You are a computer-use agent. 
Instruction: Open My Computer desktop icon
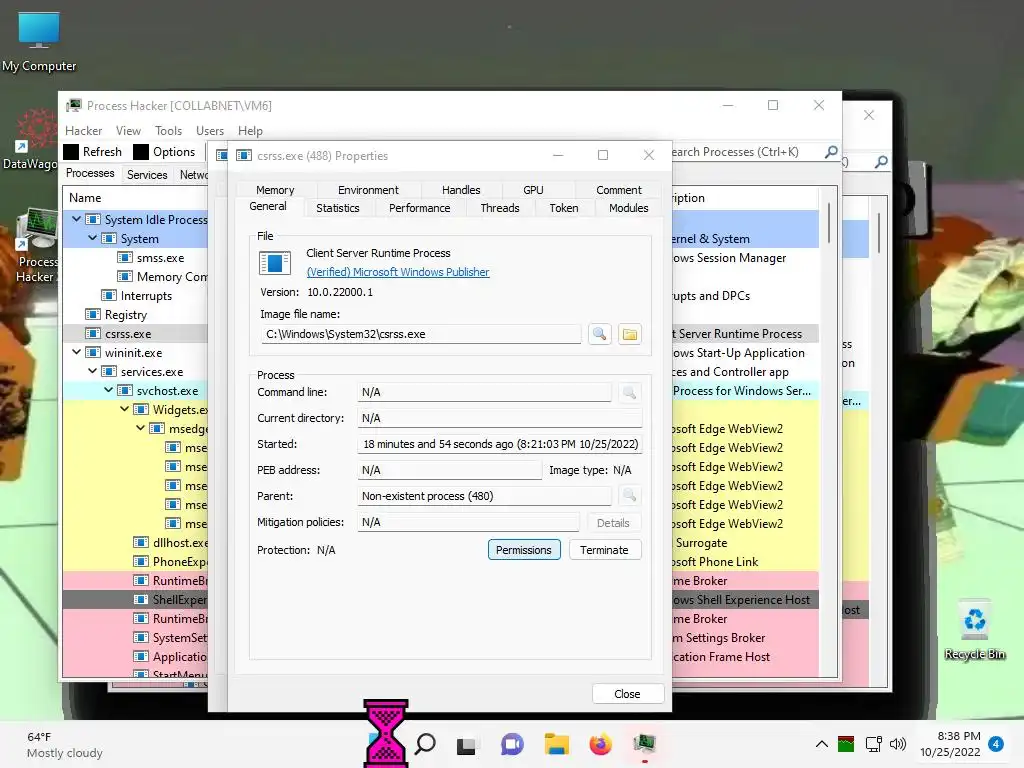39,41
